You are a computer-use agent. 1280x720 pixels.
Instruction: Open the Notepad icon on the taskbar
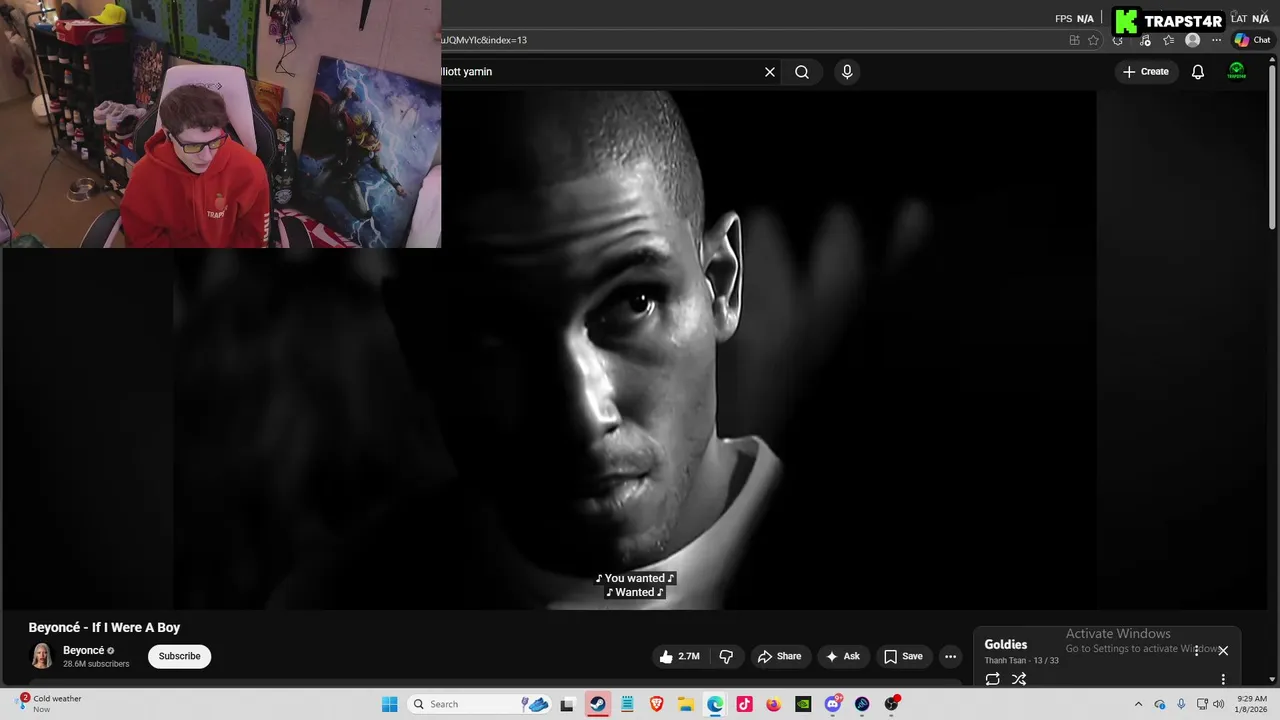point(627,704)
